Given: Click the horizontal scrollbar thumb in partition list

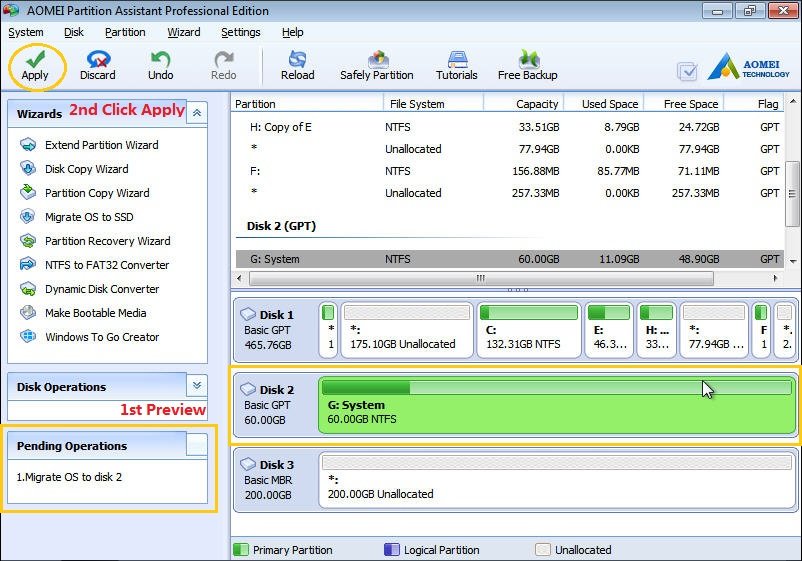Looking at the screenshot, I should (481, 278).
